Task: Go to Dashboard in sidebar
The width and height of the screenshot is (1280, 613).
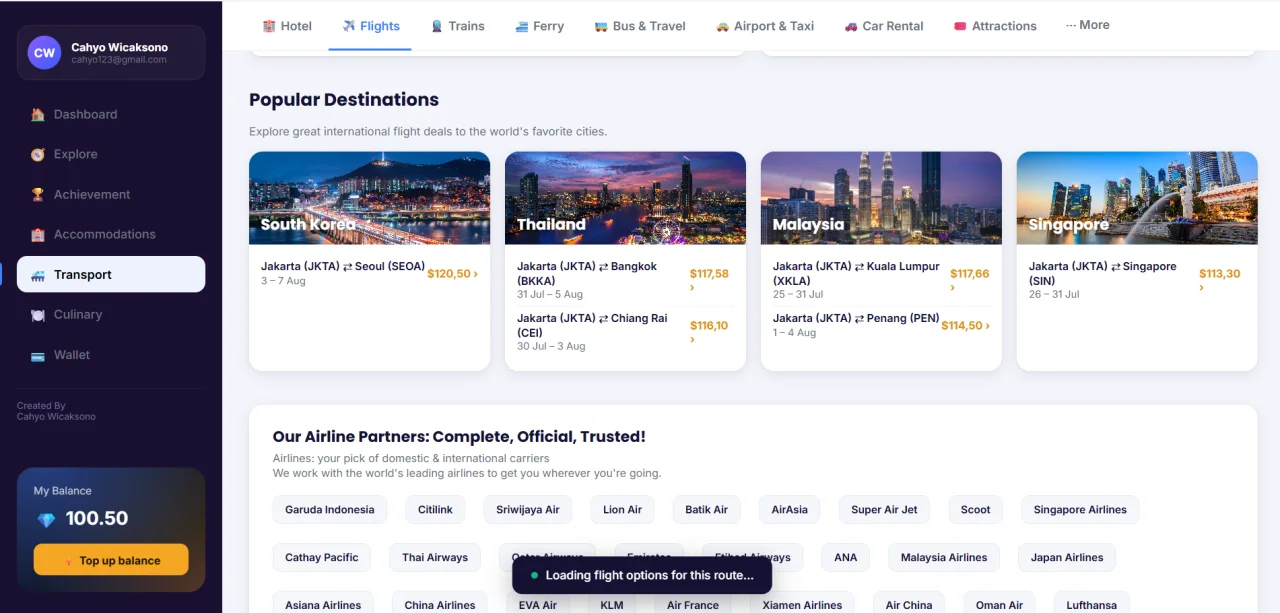Action: (x=111, y=114)
